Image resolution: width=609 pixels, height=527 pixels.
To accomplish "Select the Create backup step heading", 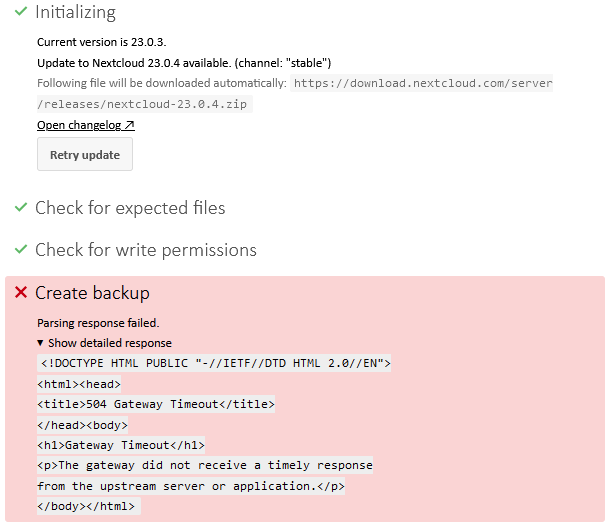I will 92,293.
